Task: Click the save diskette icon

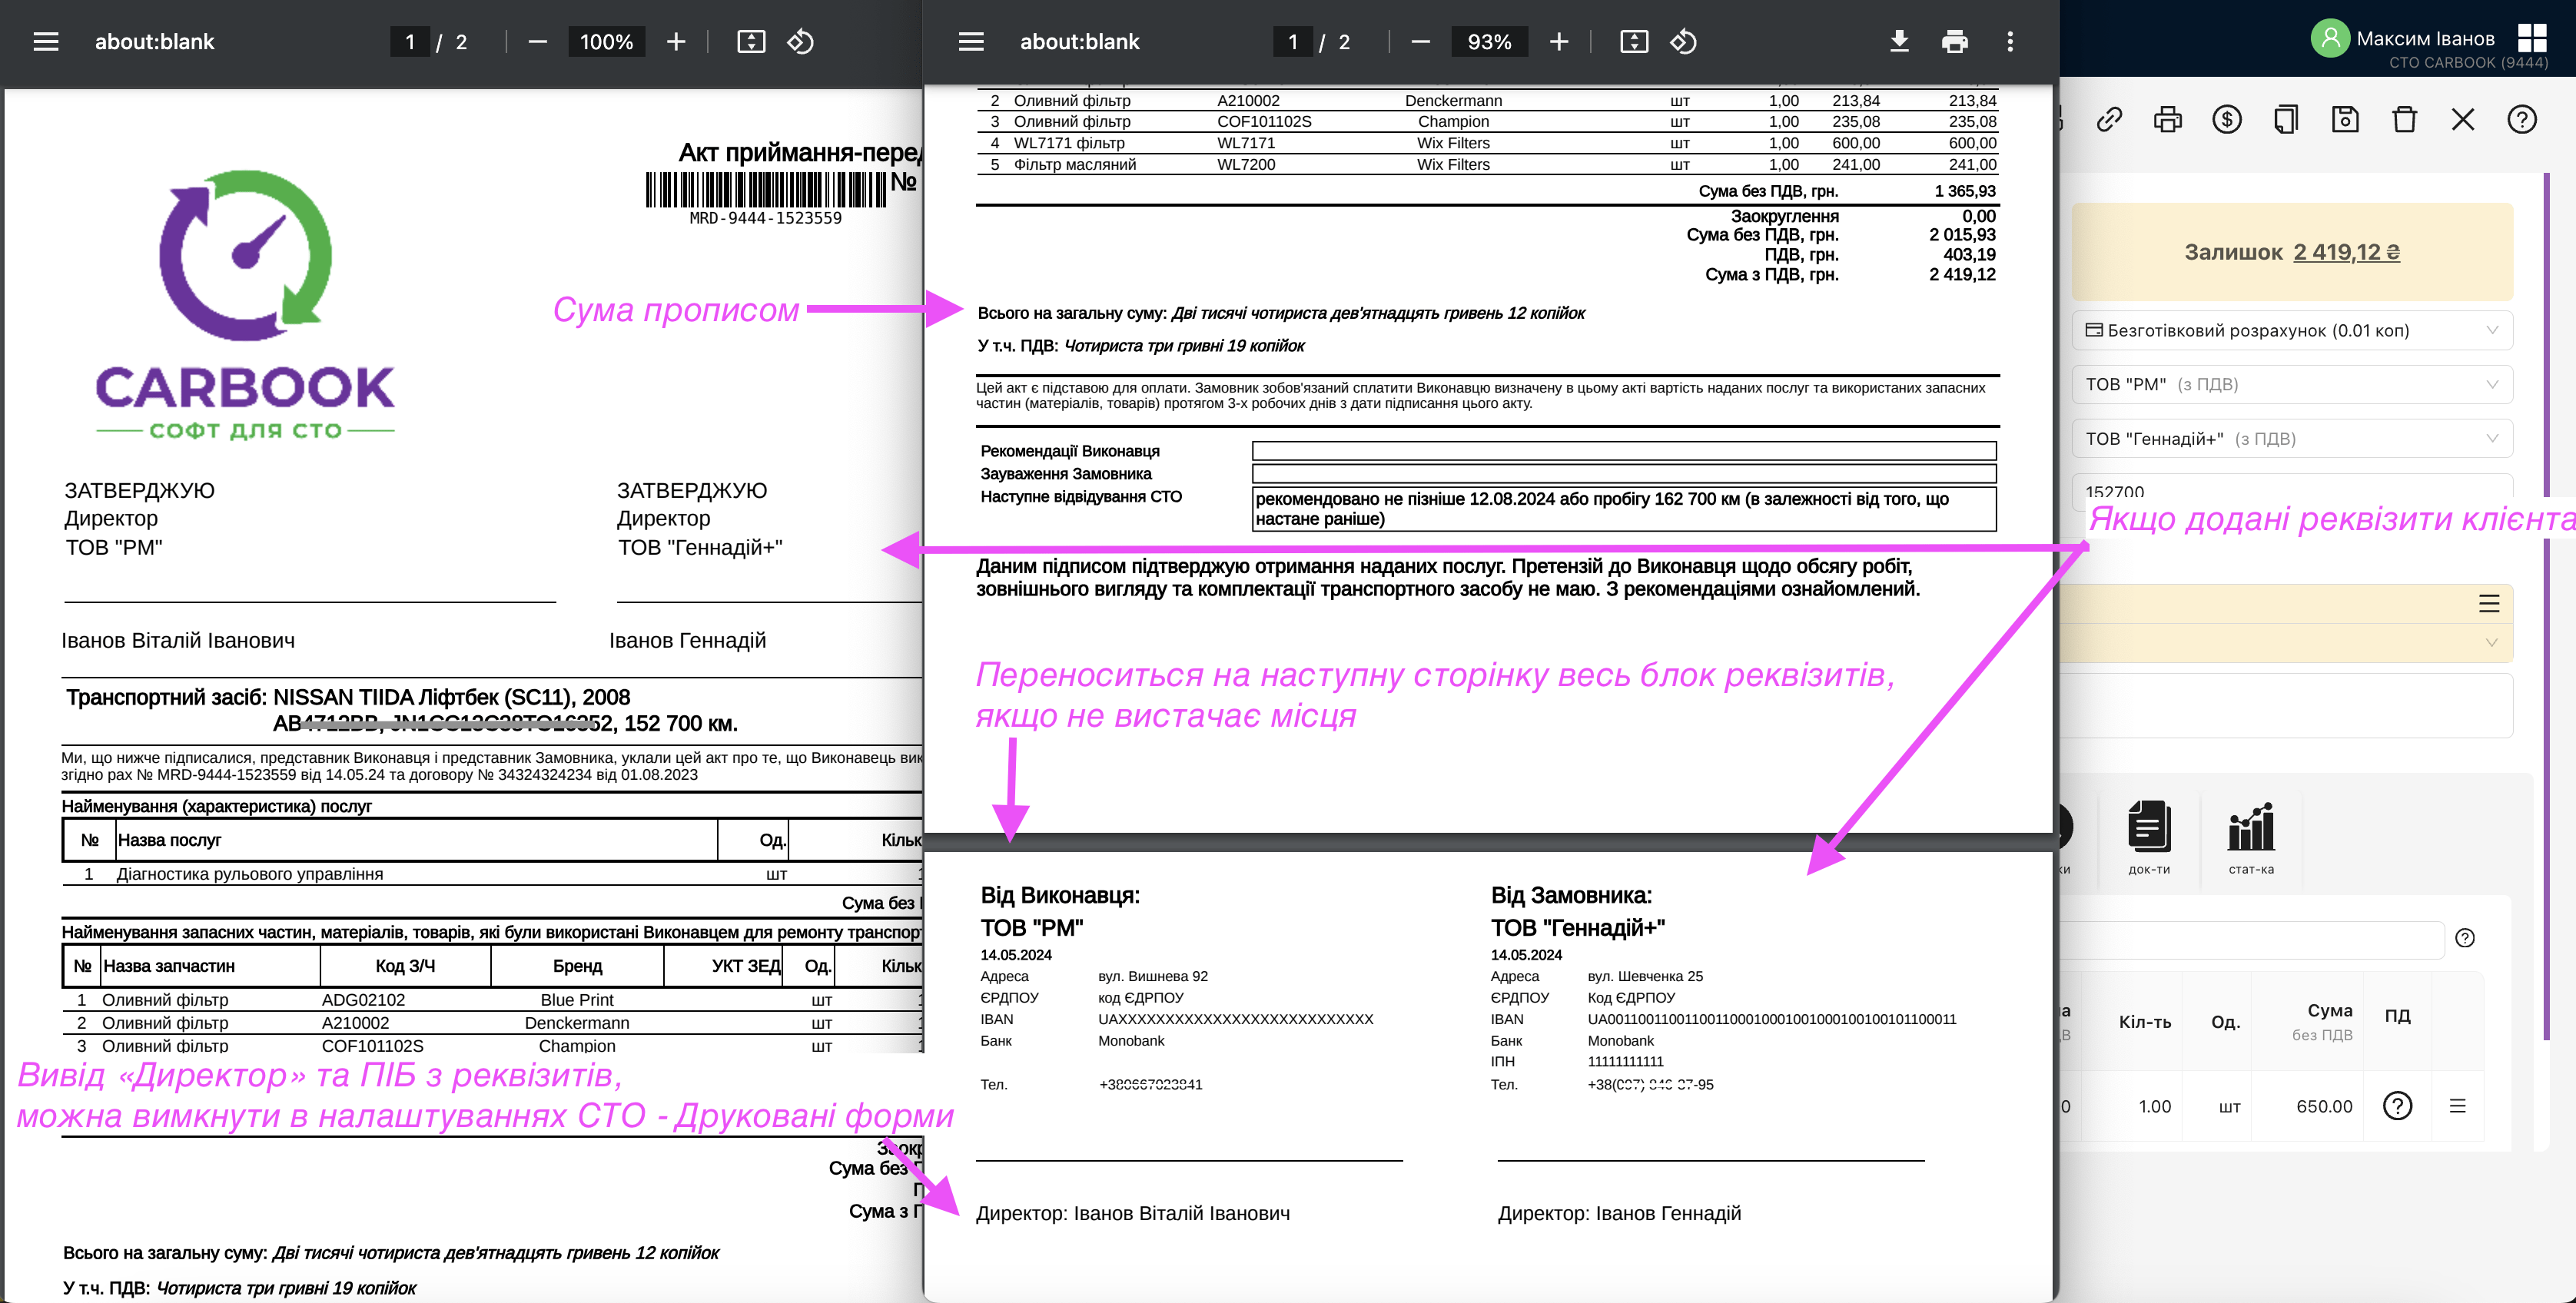Action: pyautogui.click(x=2345, y=120)
